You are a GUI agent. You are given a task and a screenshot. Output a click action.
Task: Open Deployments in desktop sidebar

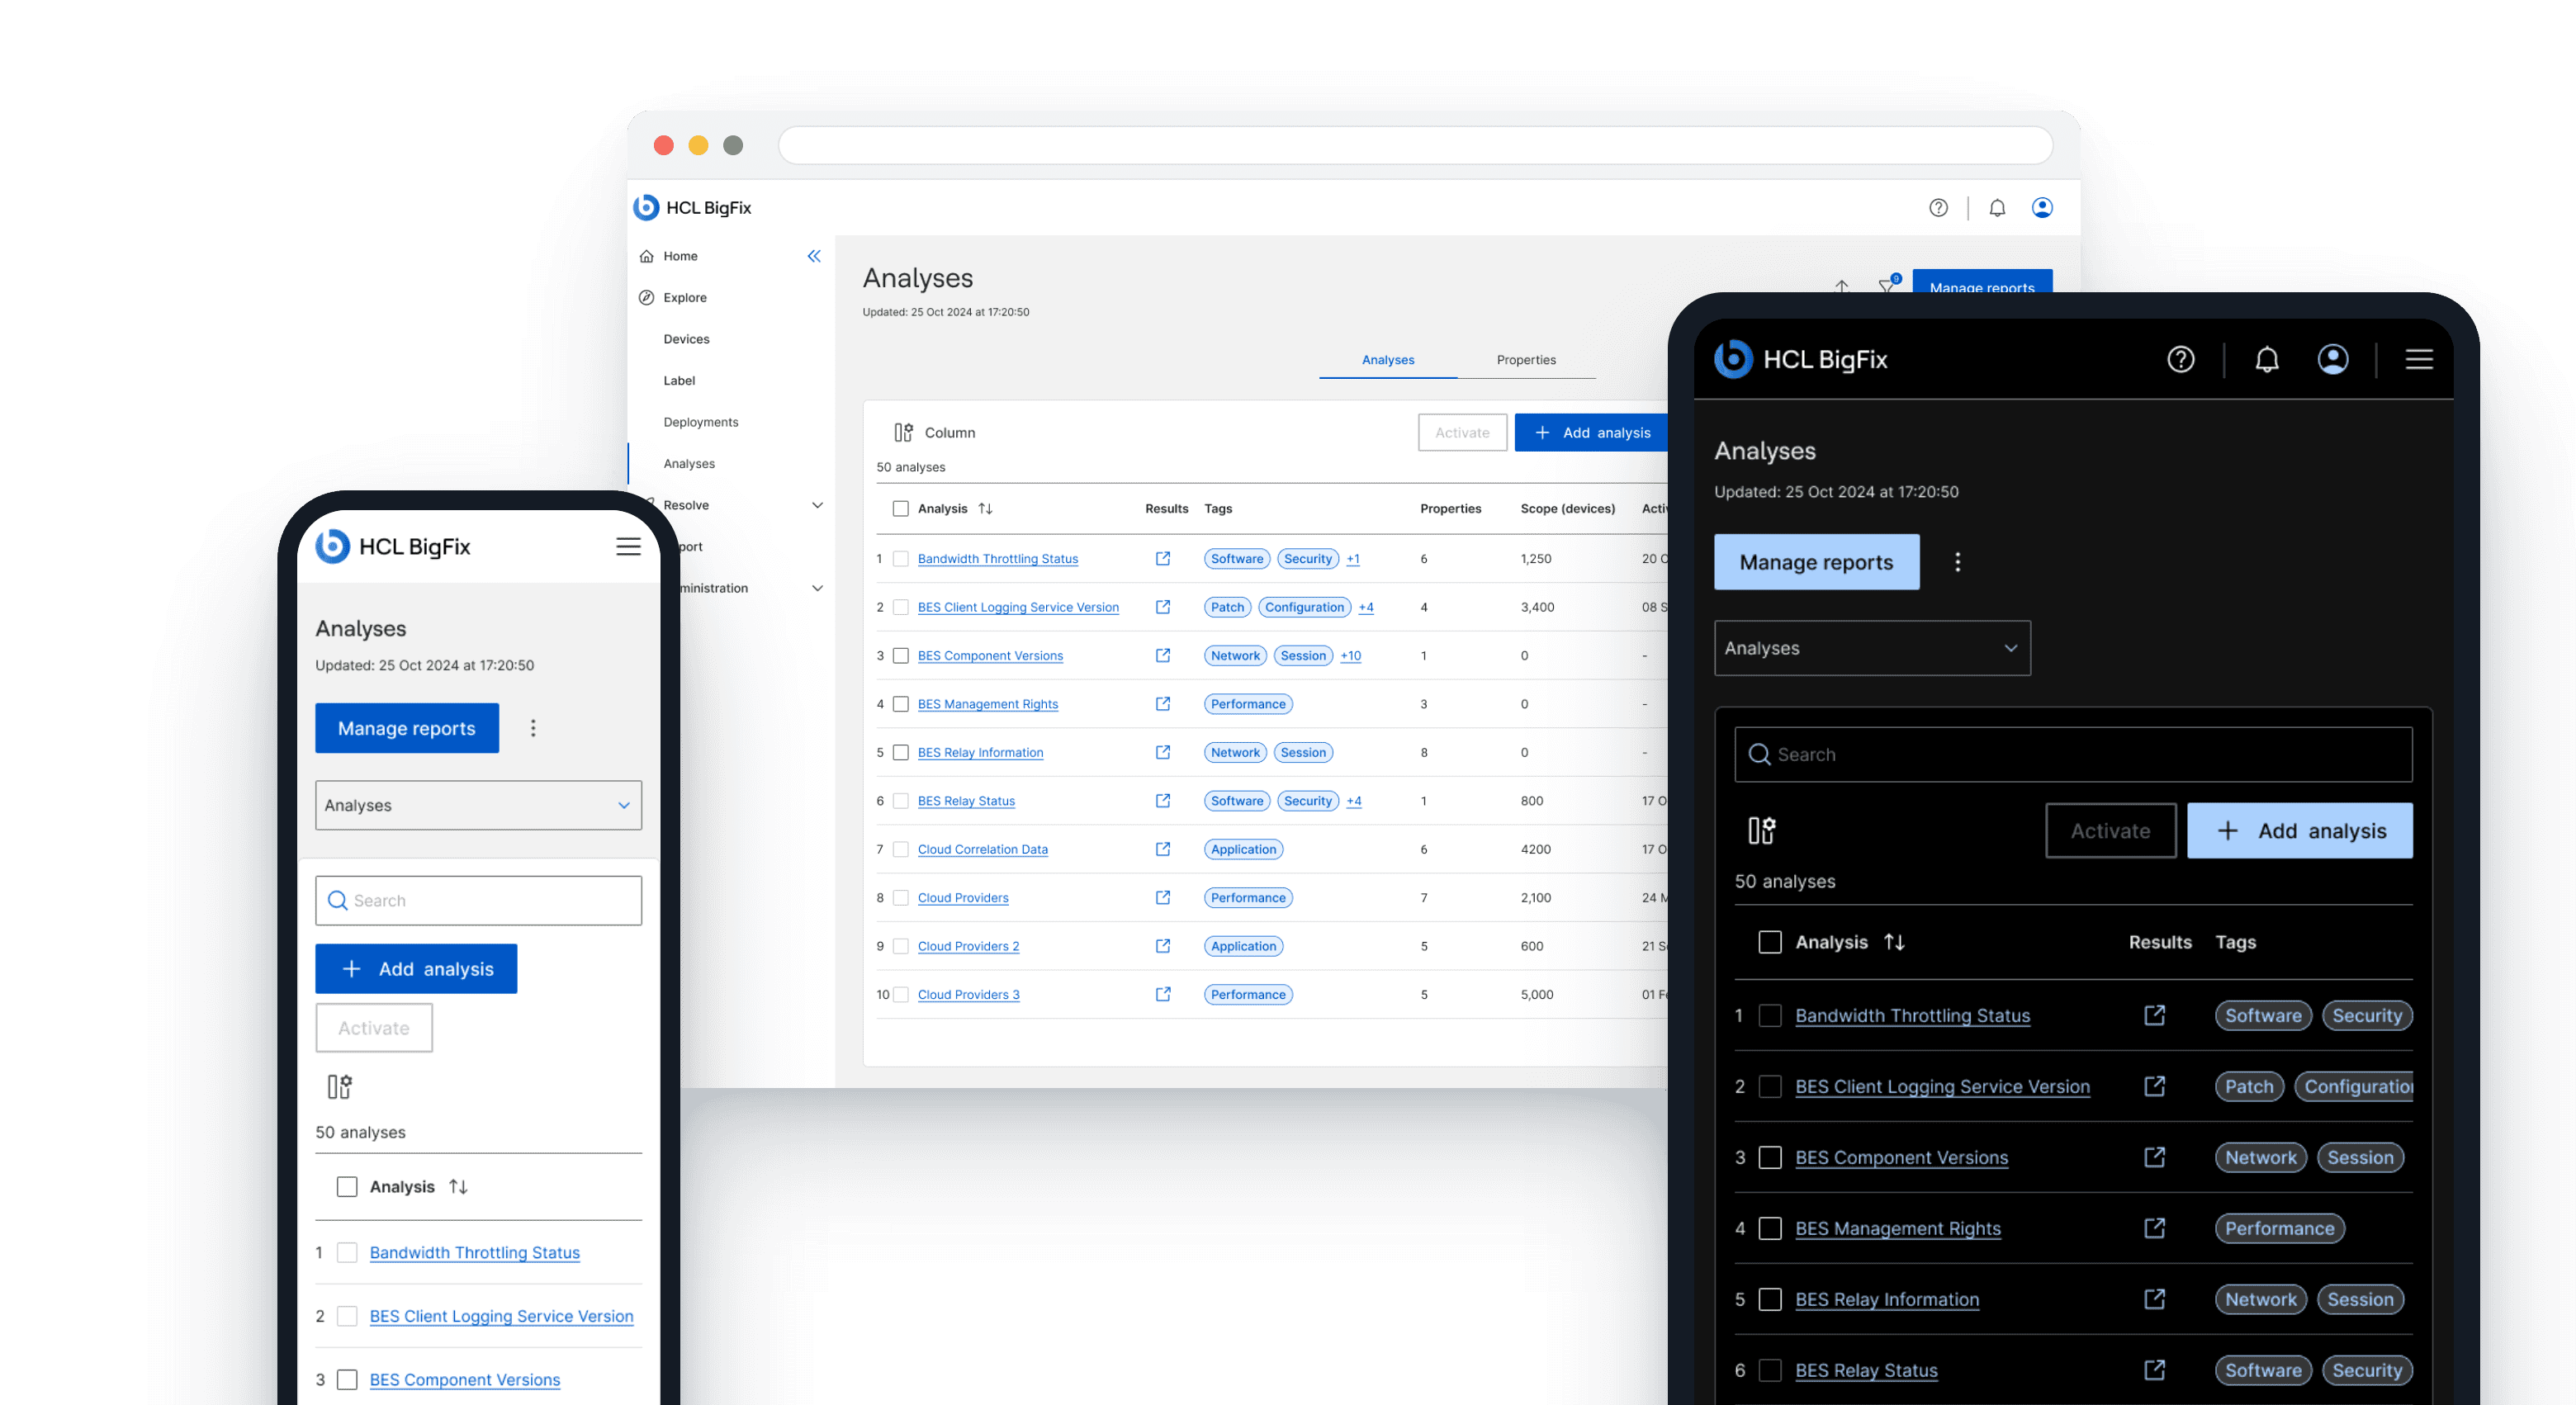(x=701, y=422)
